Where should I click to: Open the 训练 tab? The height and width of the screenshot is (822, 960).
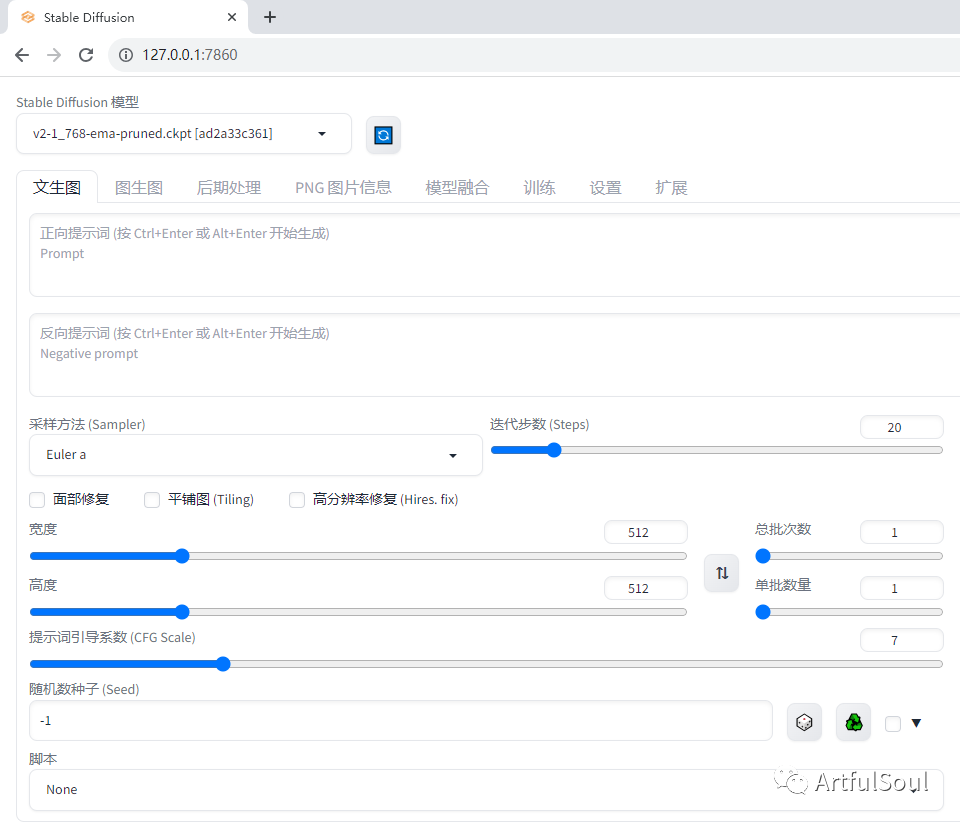(x=539, y=187)
